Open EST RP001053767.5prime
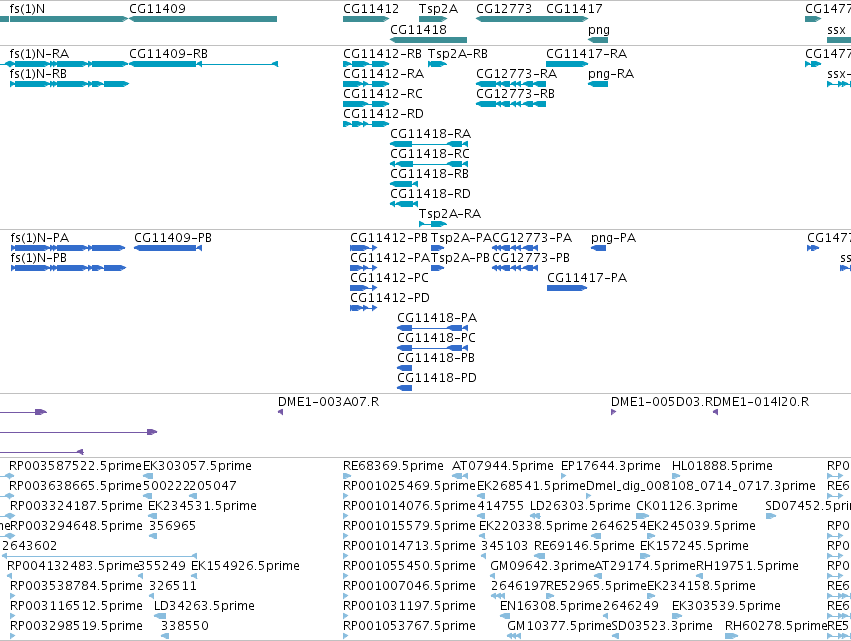The height and width of the screenshot is (641, 851). (409, 626)
